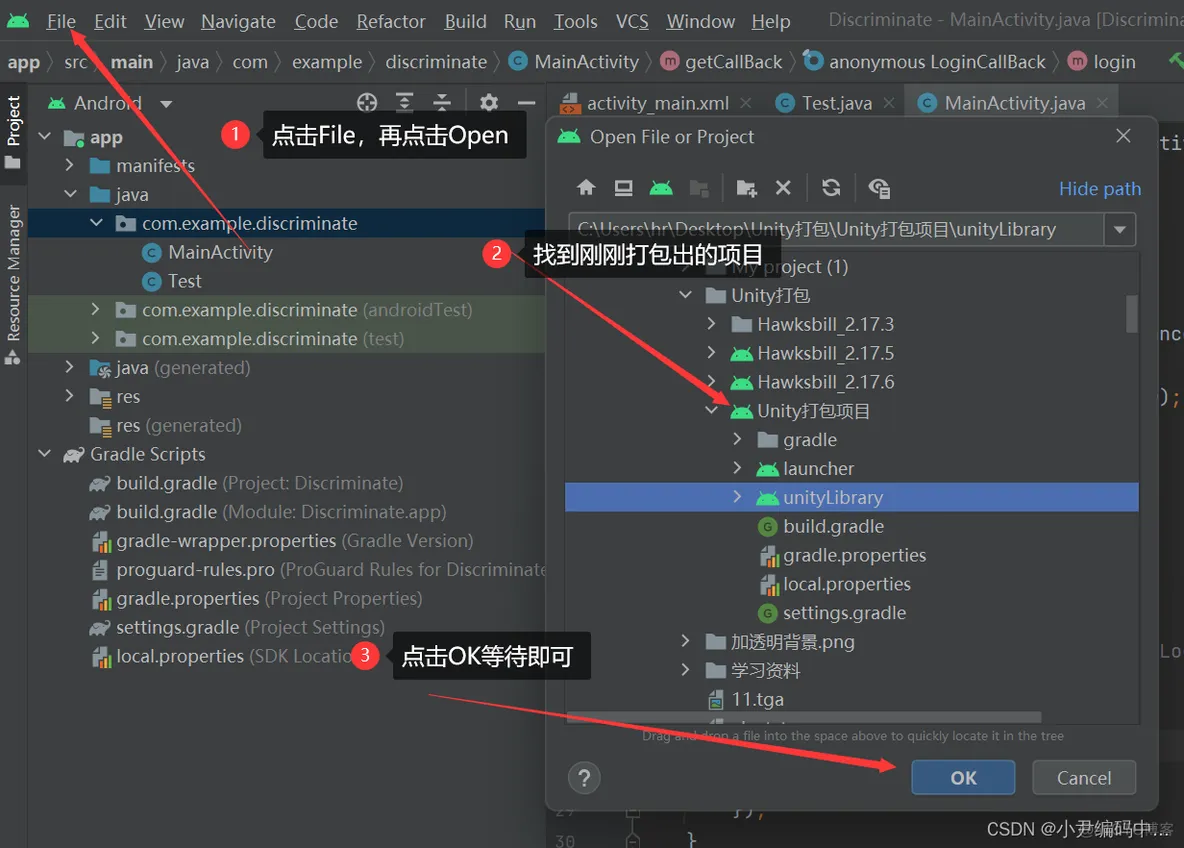Select settings.gradle (Project Settings)
This screenshot has width=1184, height=848.
pos(249,627)
